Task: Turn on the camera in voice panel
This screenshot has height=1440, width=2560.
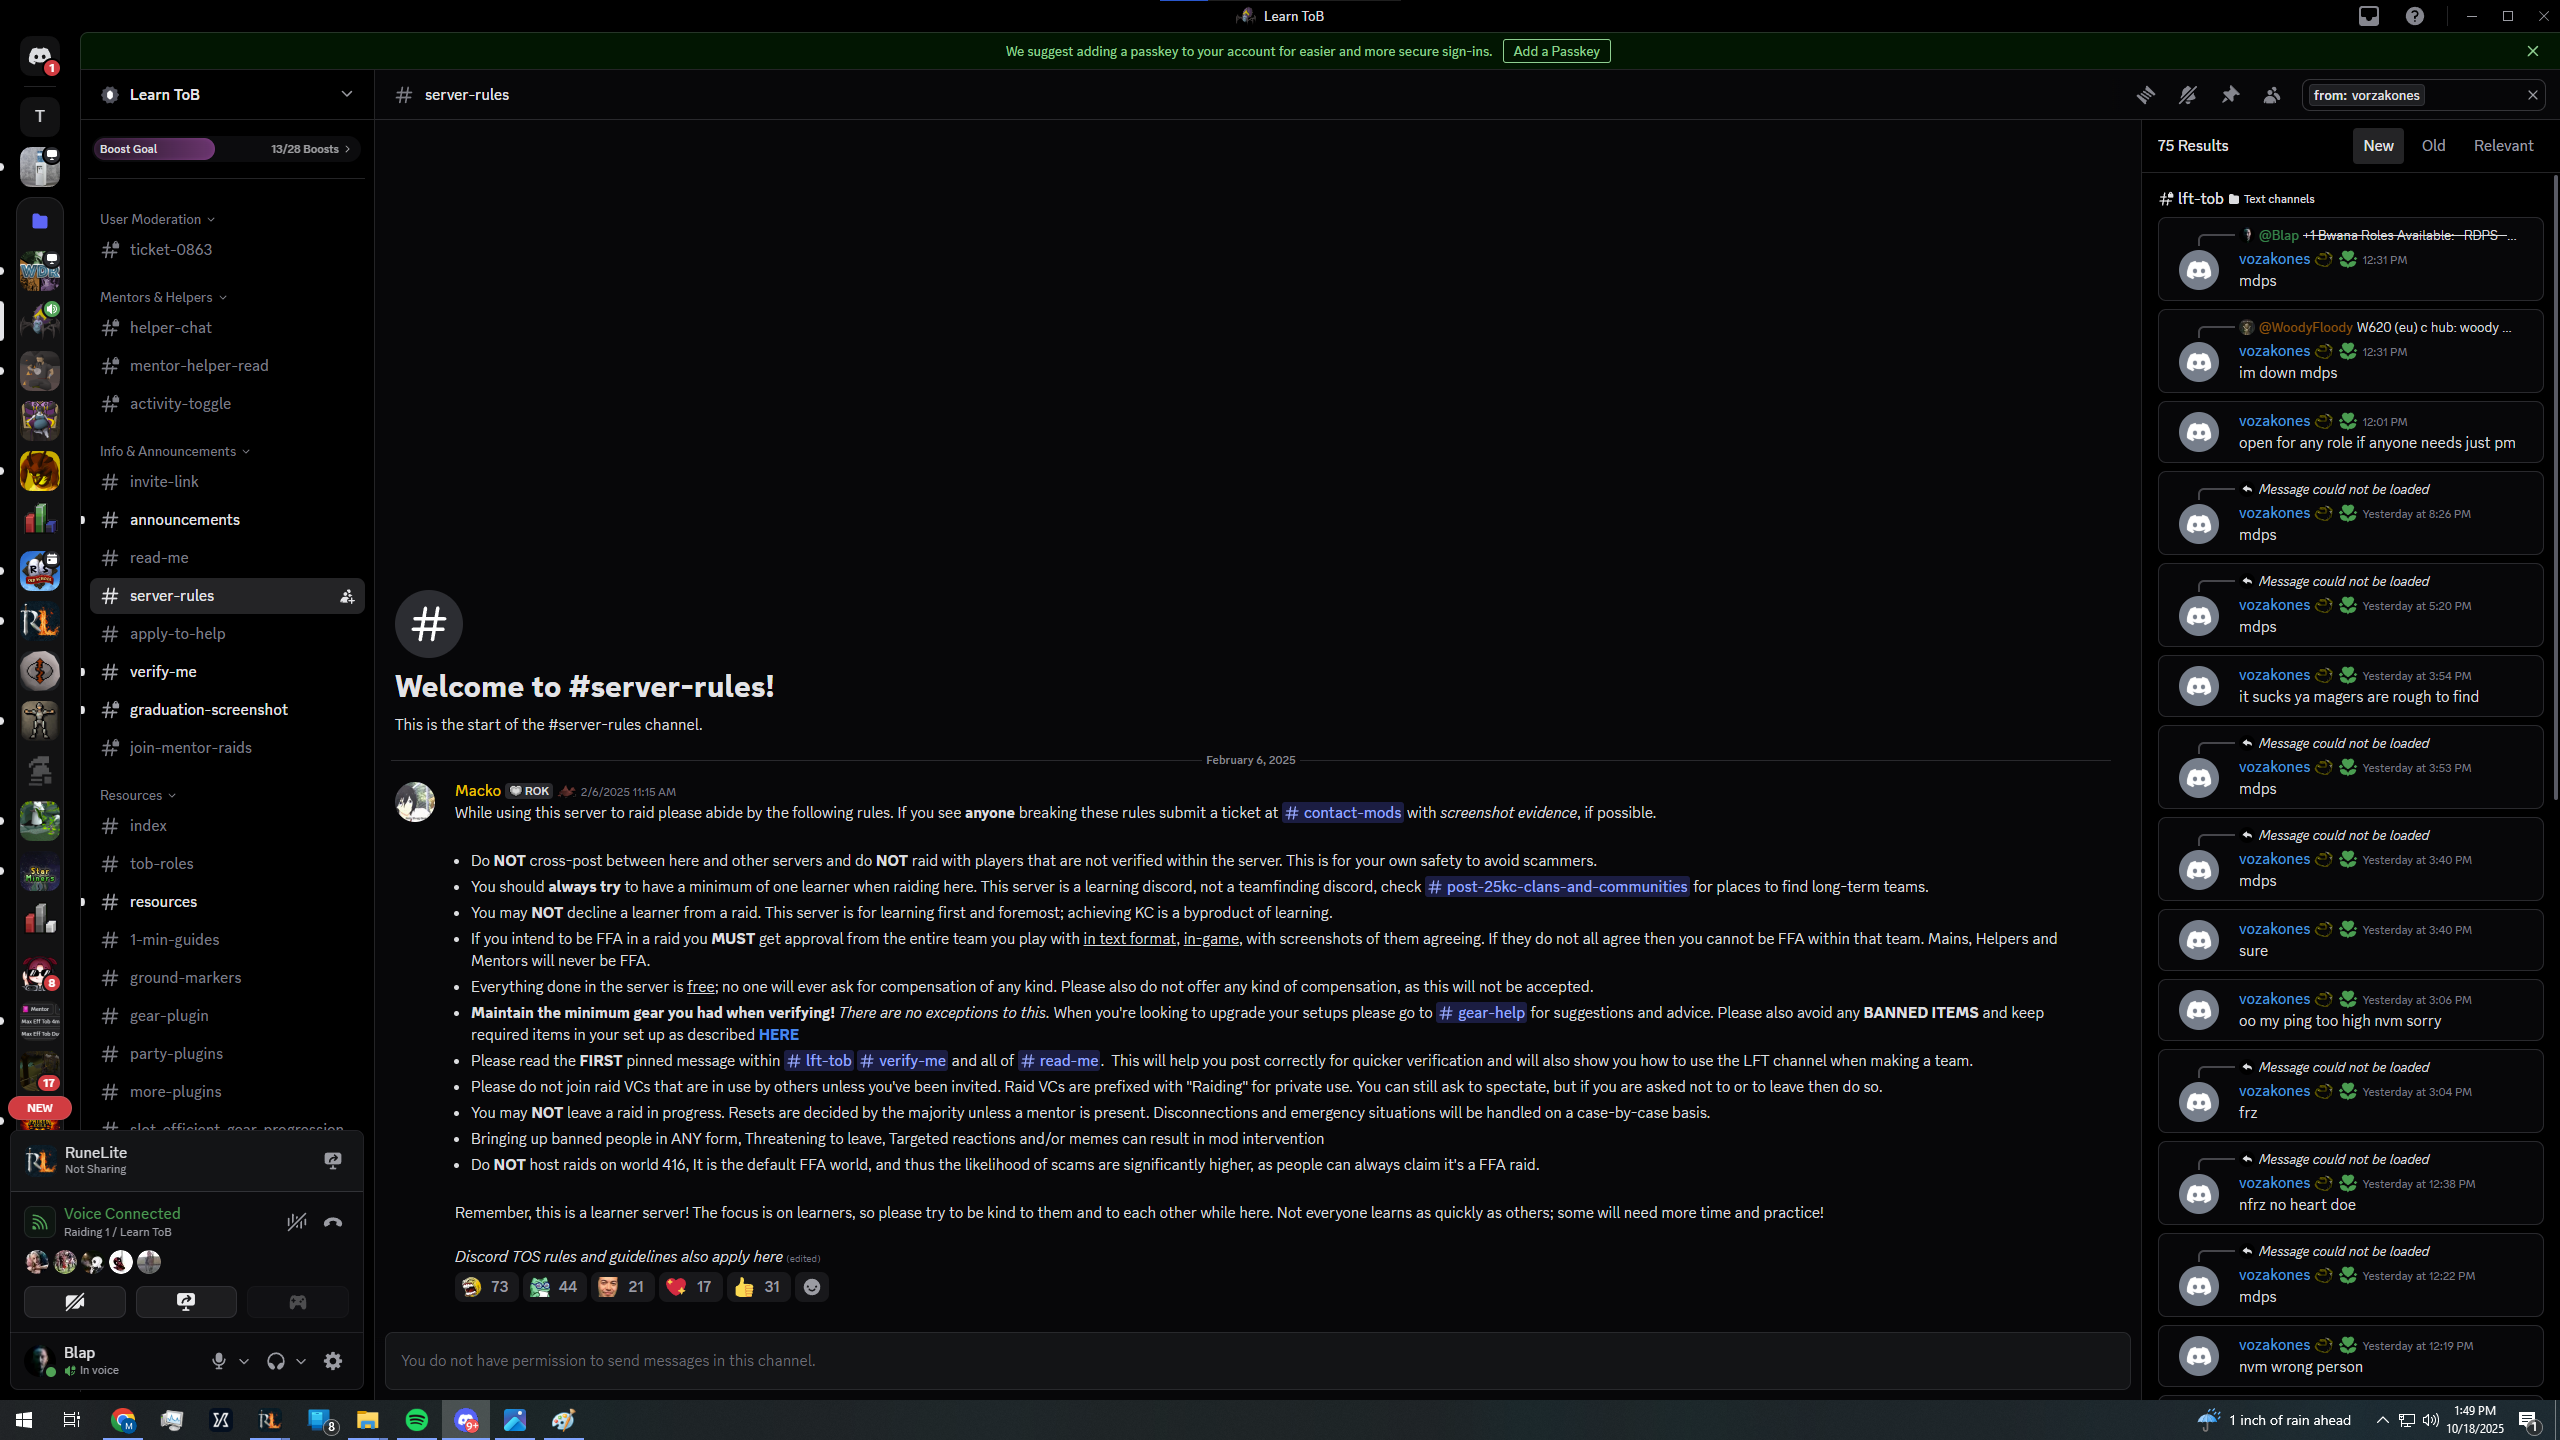Action: pyautogui.click(x=75, y=1302)
